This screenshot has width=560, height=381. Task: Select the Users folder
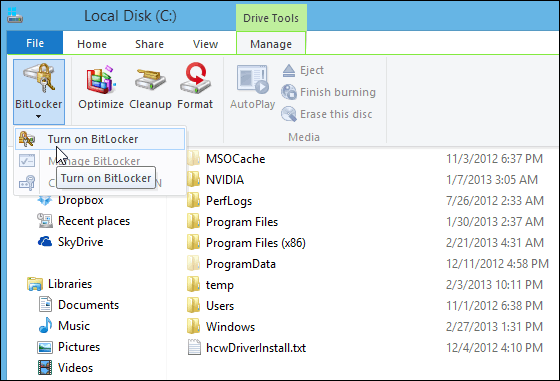pyautogui.click(x=220, y=306)
